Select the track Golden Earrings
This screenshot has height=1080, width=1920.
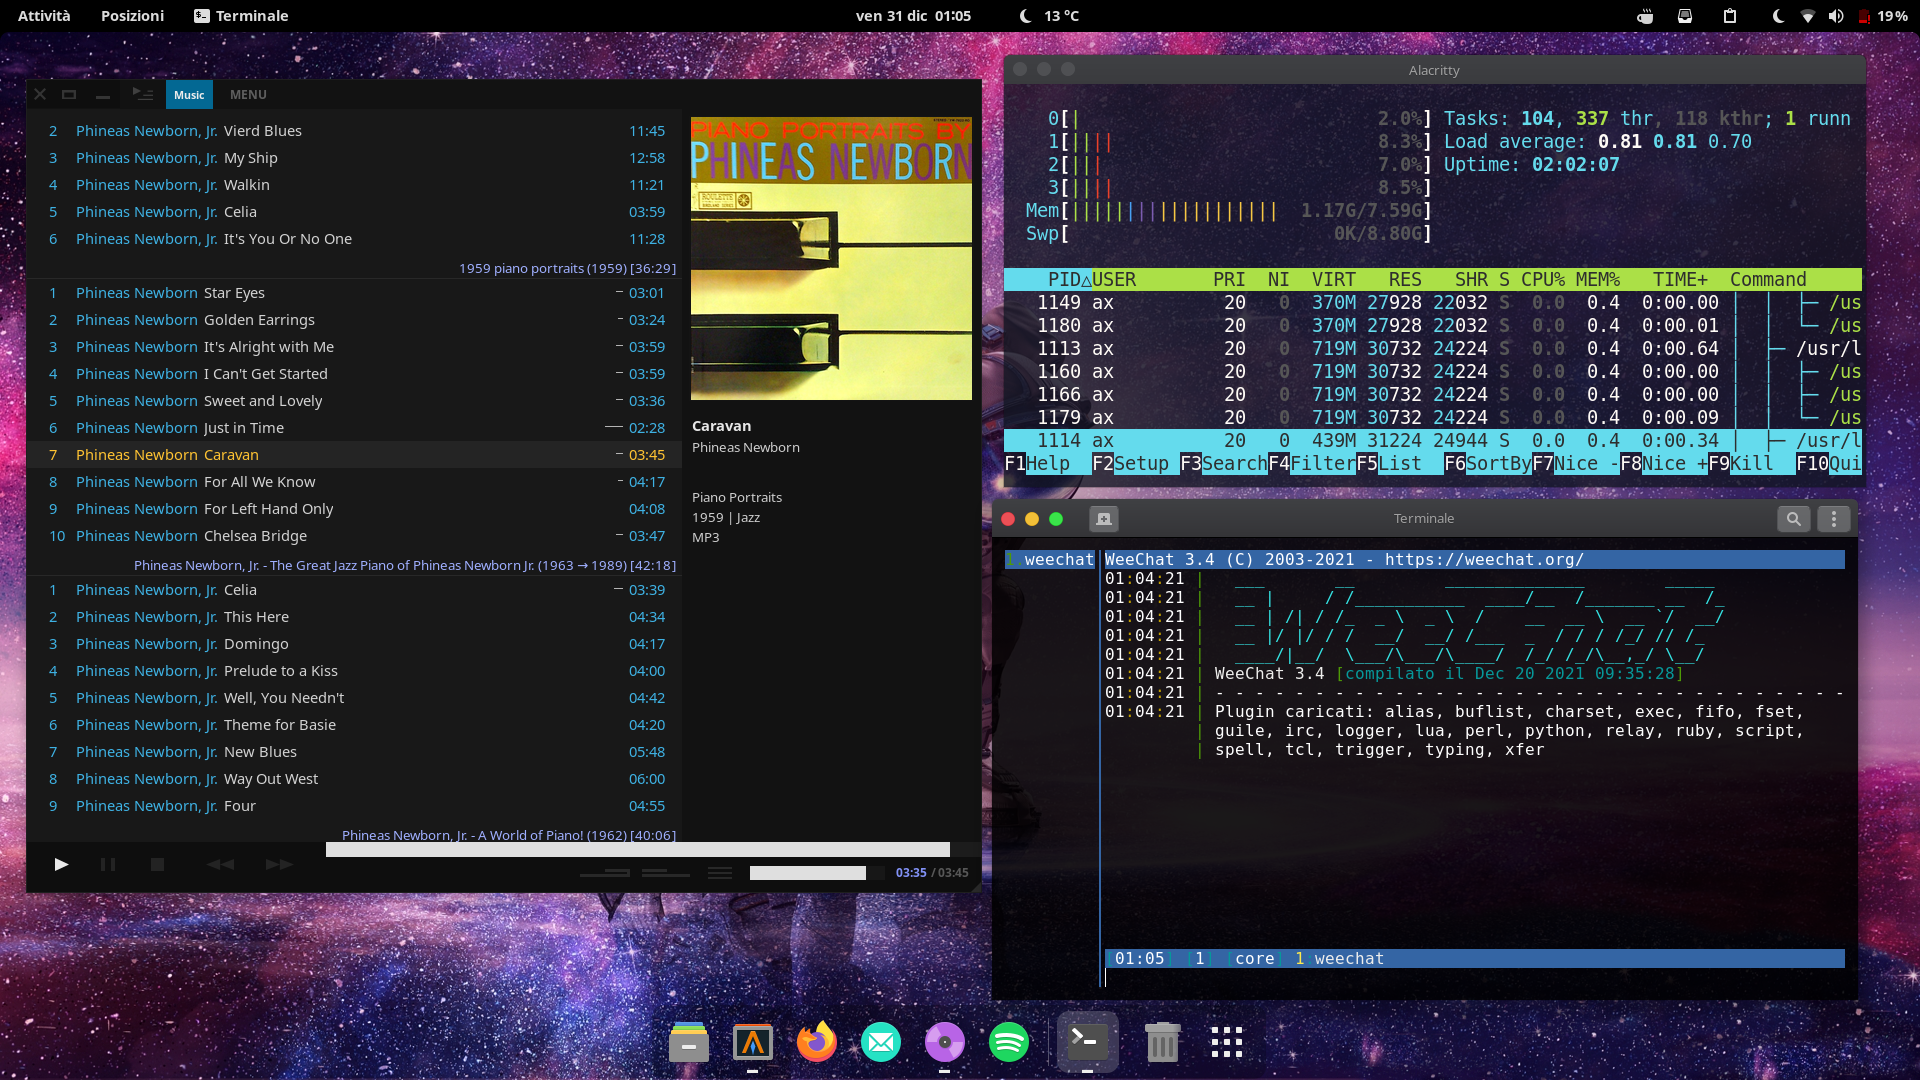coord(354,320)
